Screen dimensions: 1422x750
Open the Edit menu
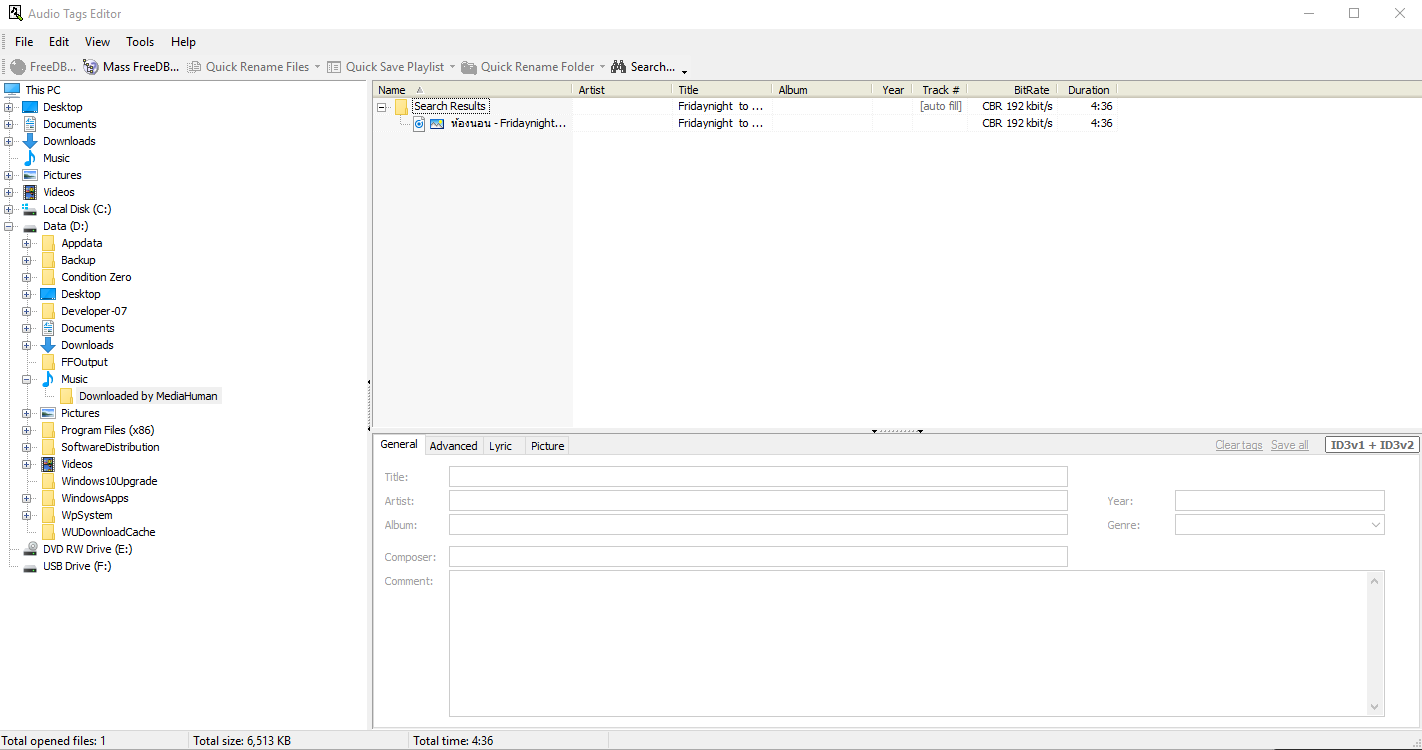pos(59,42)
